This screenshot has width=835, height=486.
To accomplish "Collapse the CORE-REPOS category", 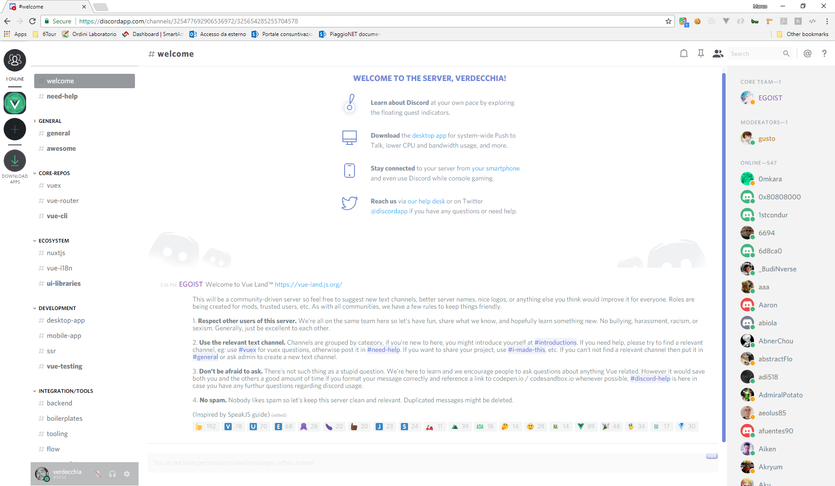I will pos(52,173).
